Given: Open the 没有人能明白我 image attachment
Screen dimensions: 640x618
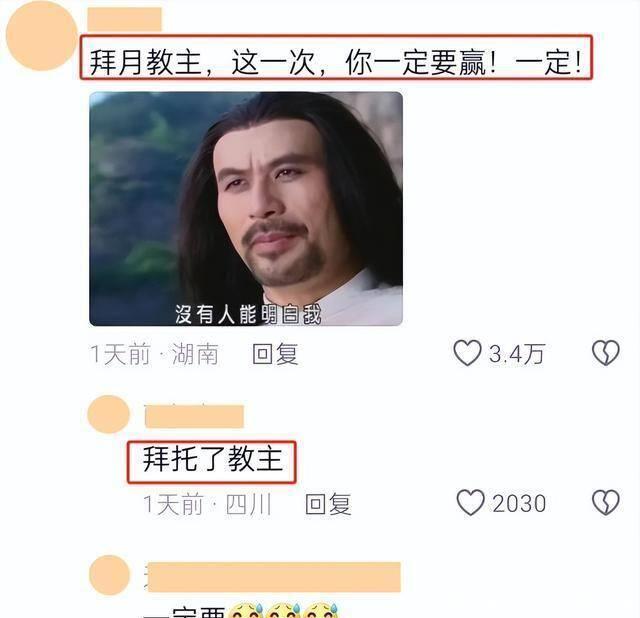Looking at the screenshot, I should 246,209.
